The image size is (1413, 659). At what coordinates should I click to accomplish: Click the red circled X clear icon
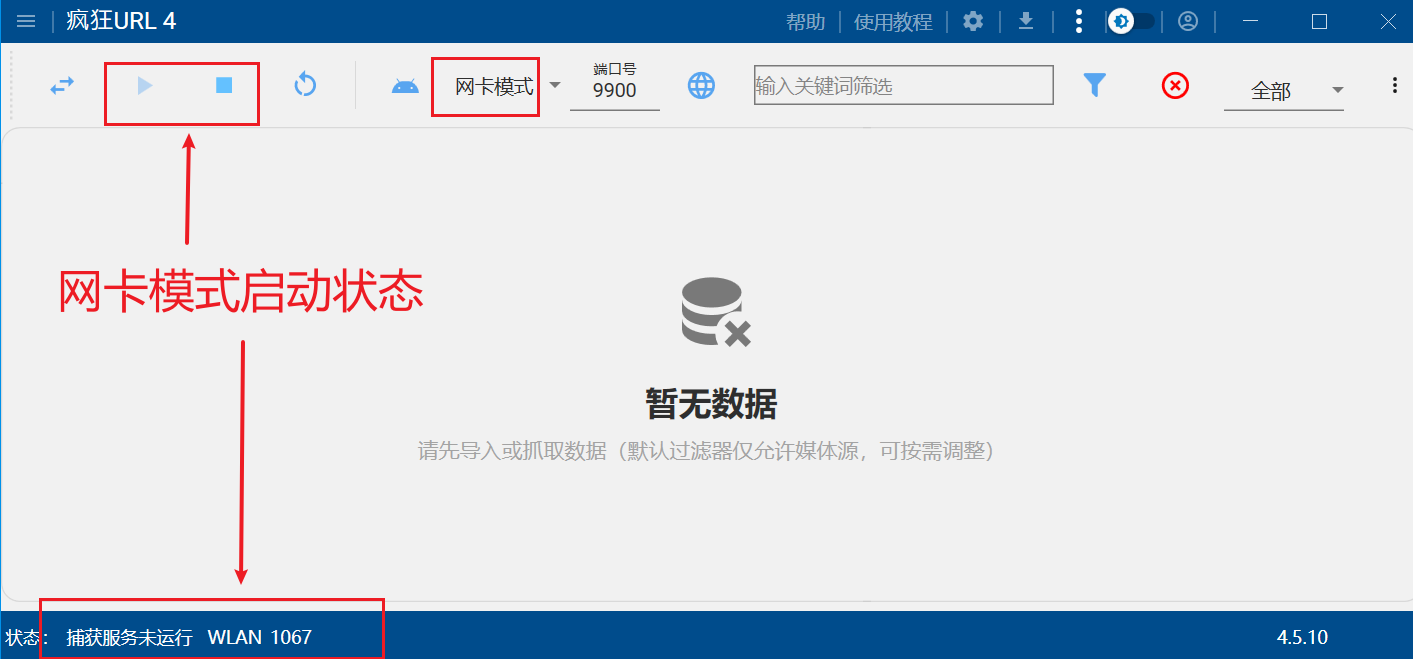tap(1175, 86)
